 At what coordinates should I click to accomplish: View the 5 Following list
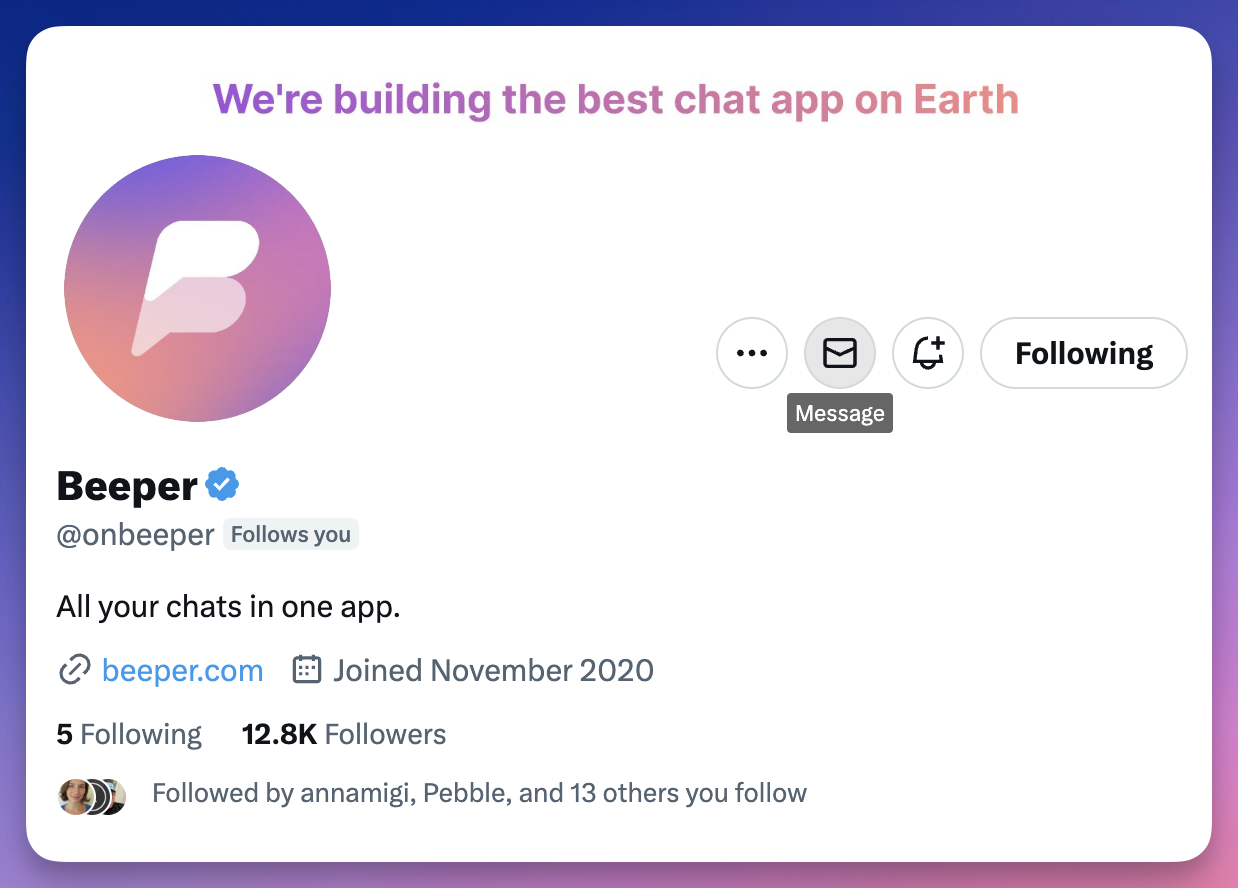[x=129, y=735]
